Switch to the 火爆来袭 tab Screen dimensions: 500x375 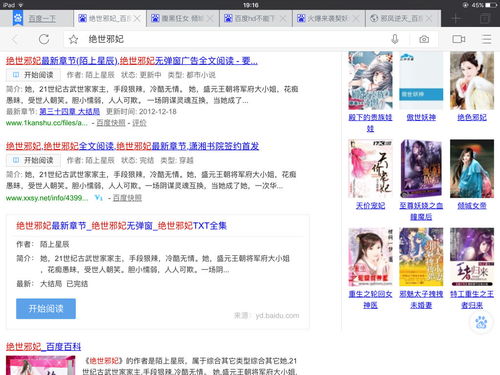click(x=329, y=19)
